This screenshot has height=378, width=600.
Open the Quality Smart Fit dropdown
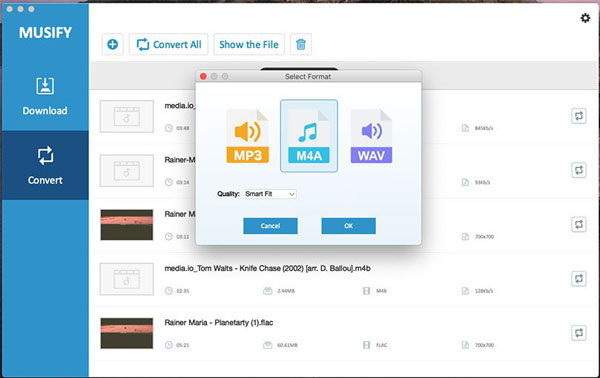270,194
